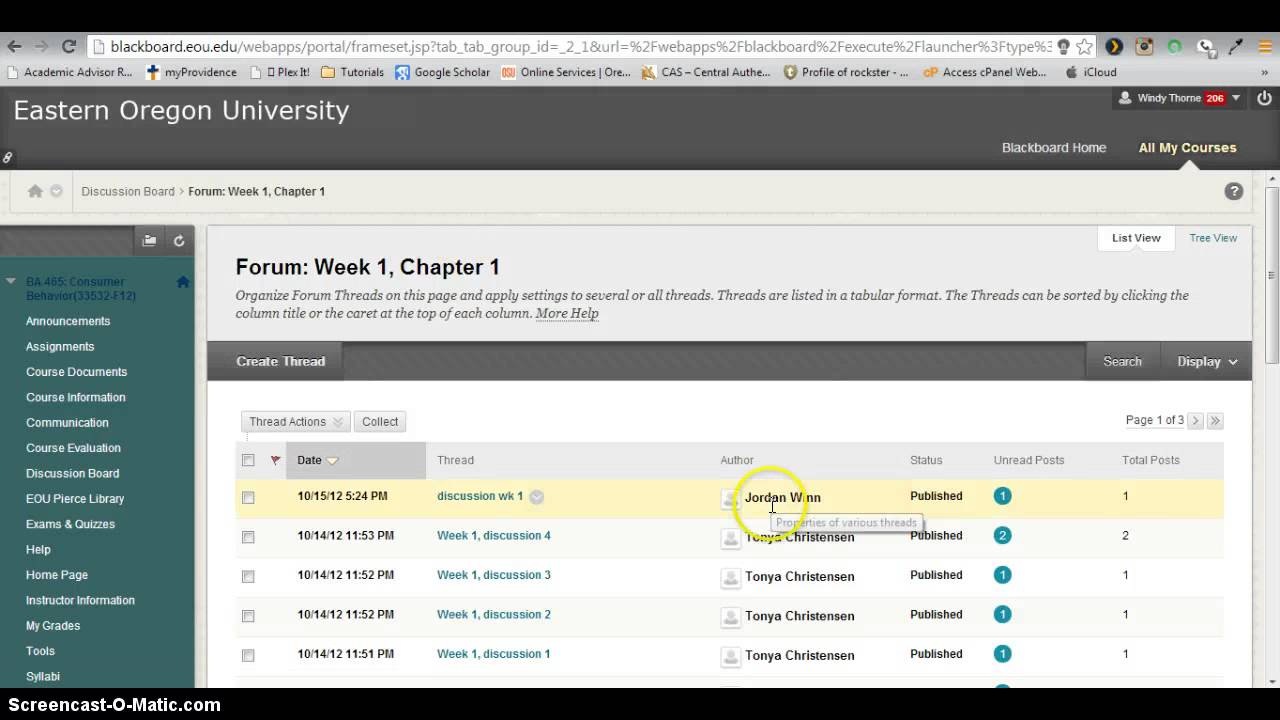
Task: Check the box for Week 1, discussion 4
Action: [x=248, y=537]
